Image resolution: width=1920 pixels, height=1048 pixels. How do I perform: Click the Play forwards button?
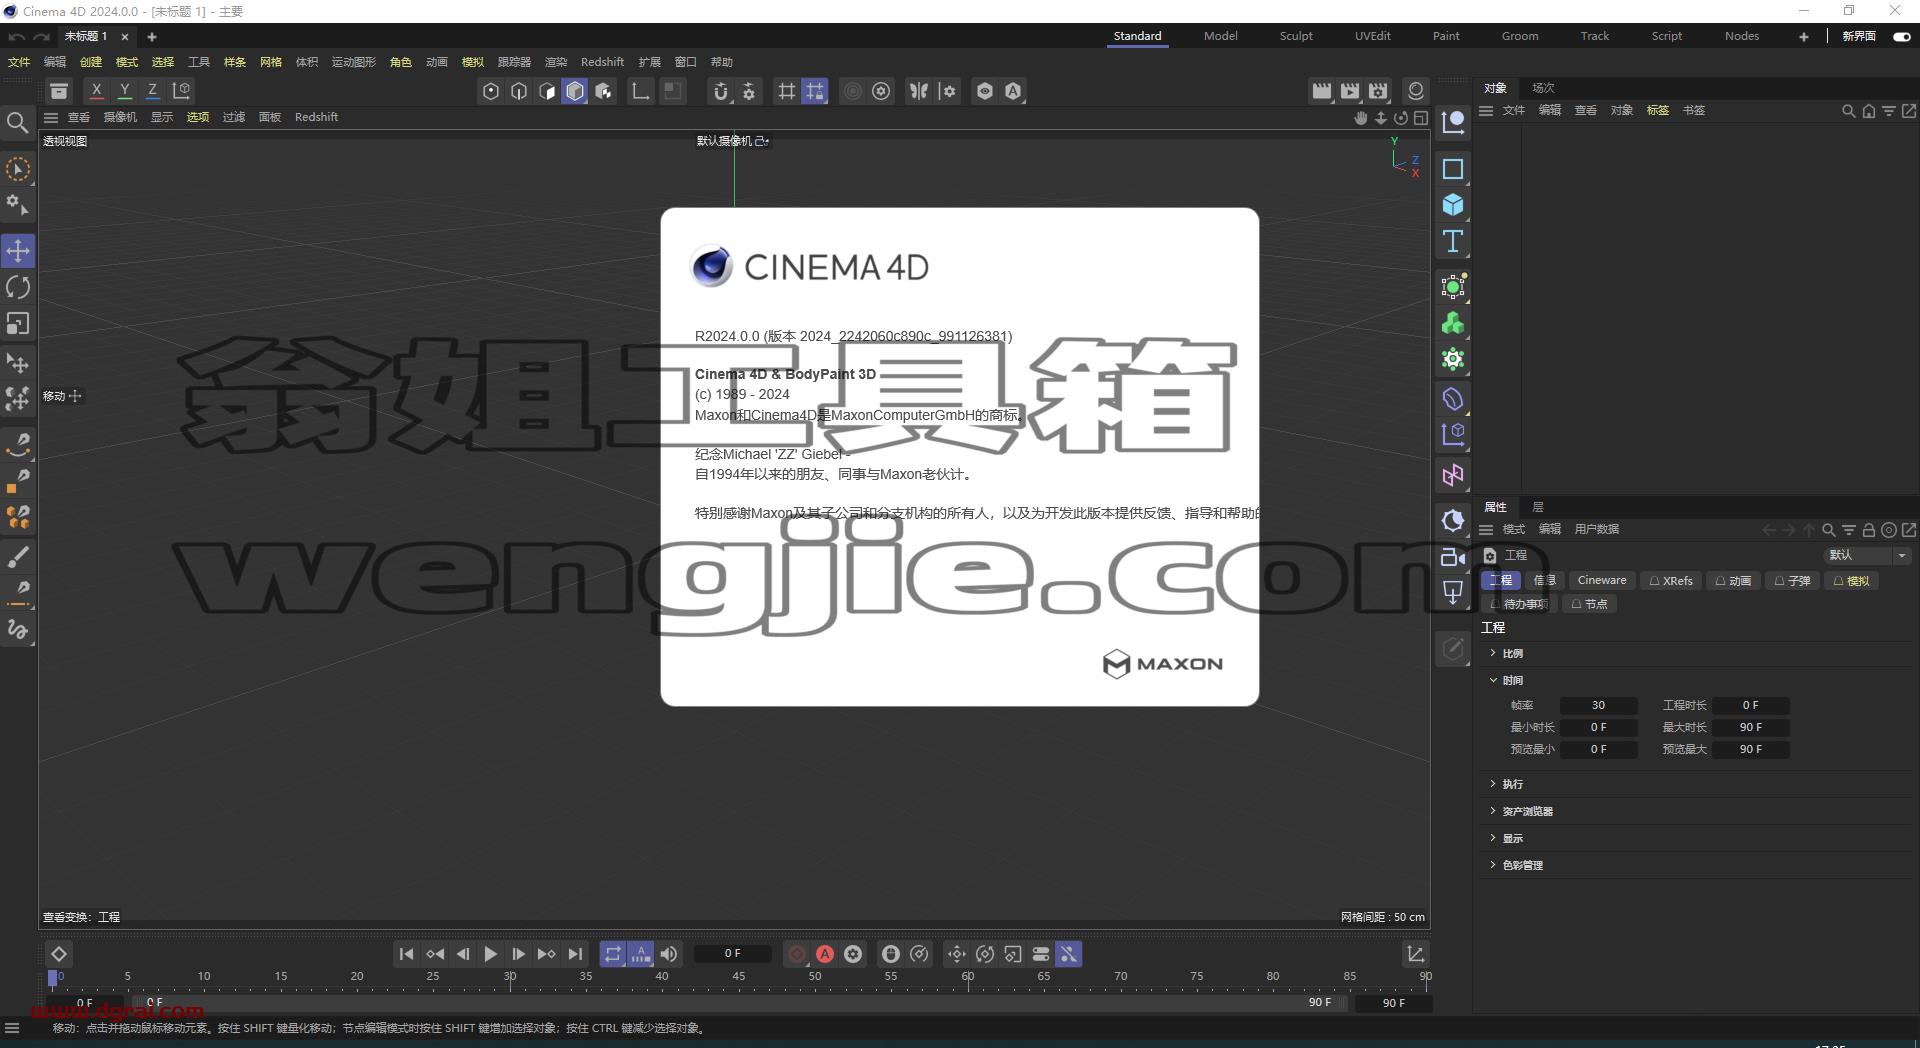(x=491, y=954)
